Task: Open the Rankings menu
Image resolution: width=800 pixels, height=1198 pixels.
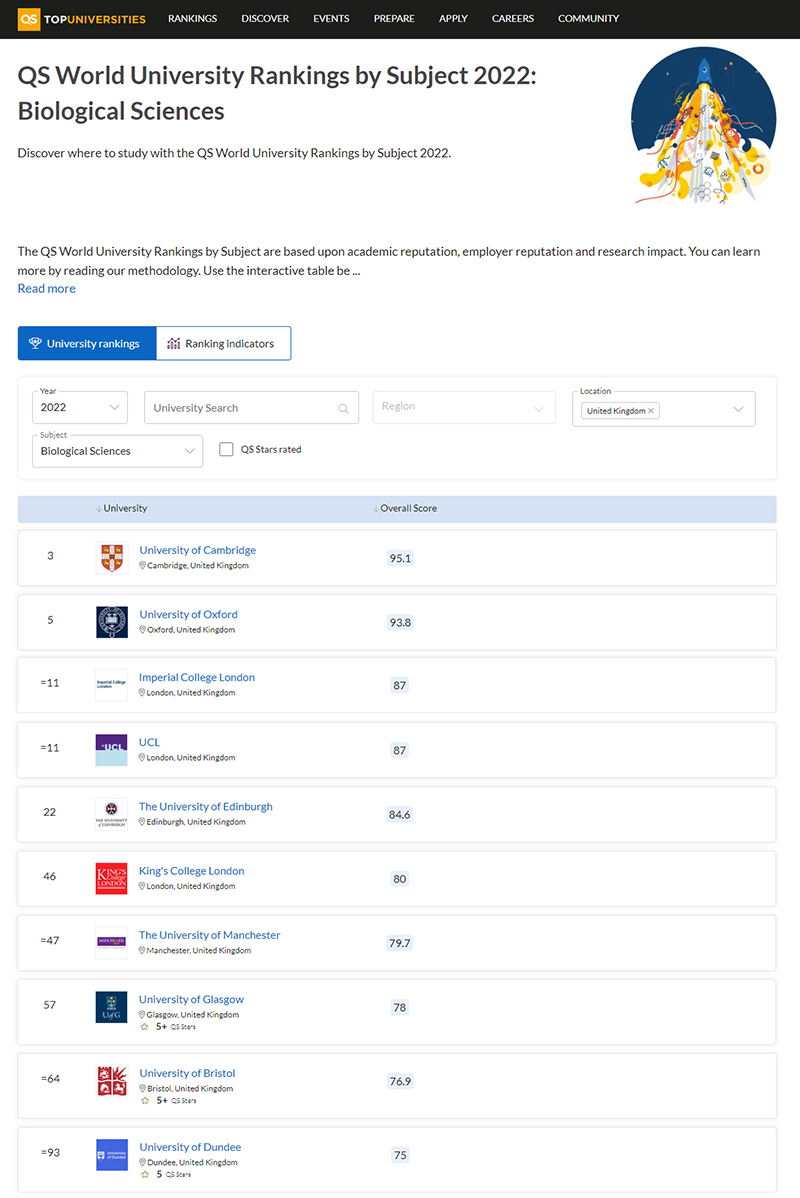Action: click(x=193, y=18)
